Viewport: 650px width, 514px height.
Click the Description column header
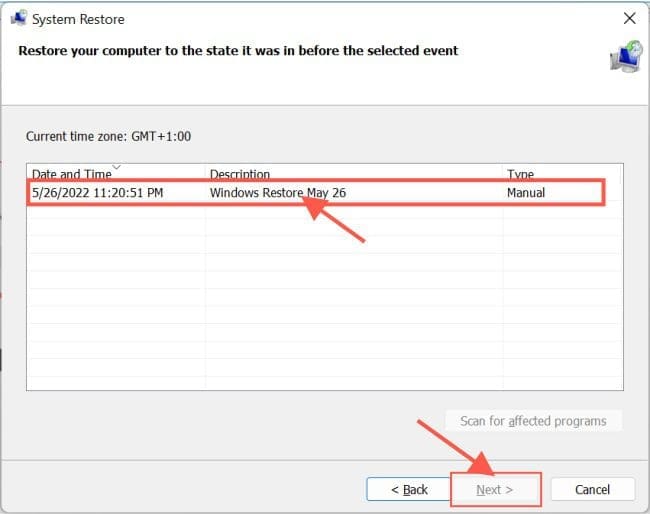click(x=240, y=174)
